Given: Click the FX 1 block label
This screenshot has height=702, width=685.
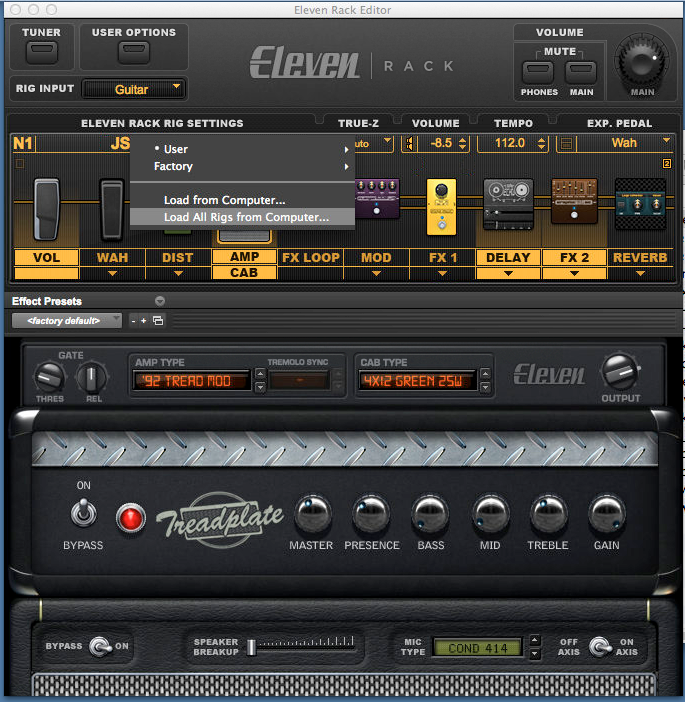Looking at the screenshot, I should click(x=442, y=257).
